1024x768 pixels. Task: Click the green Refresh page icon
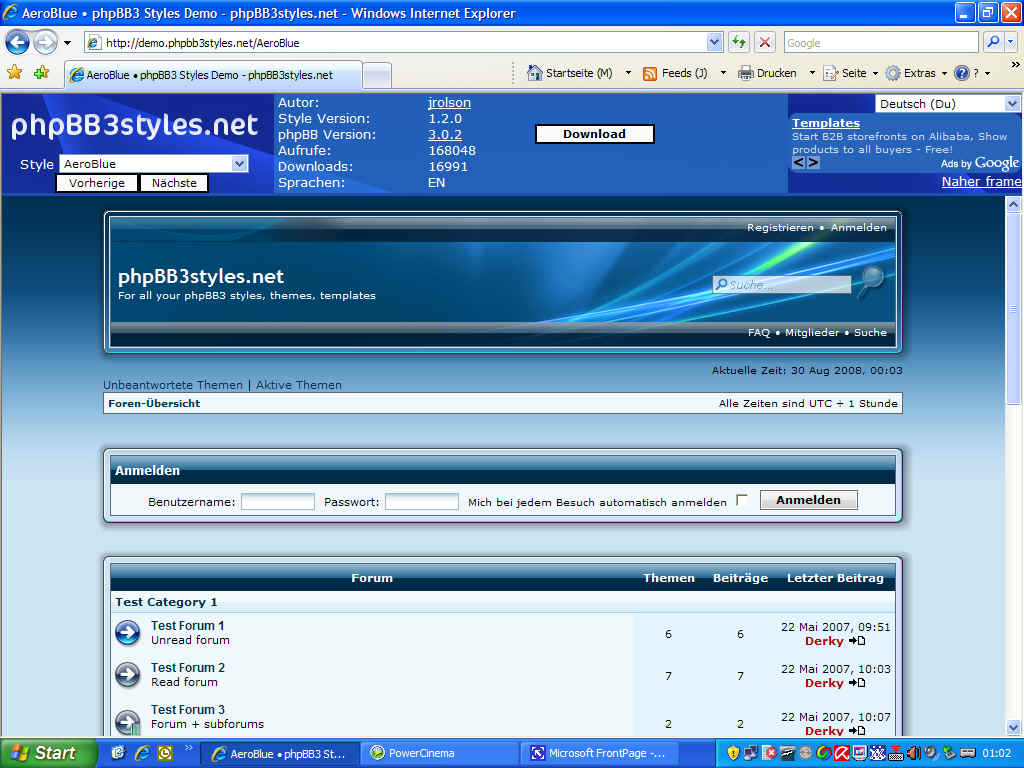tap(738, 42)
